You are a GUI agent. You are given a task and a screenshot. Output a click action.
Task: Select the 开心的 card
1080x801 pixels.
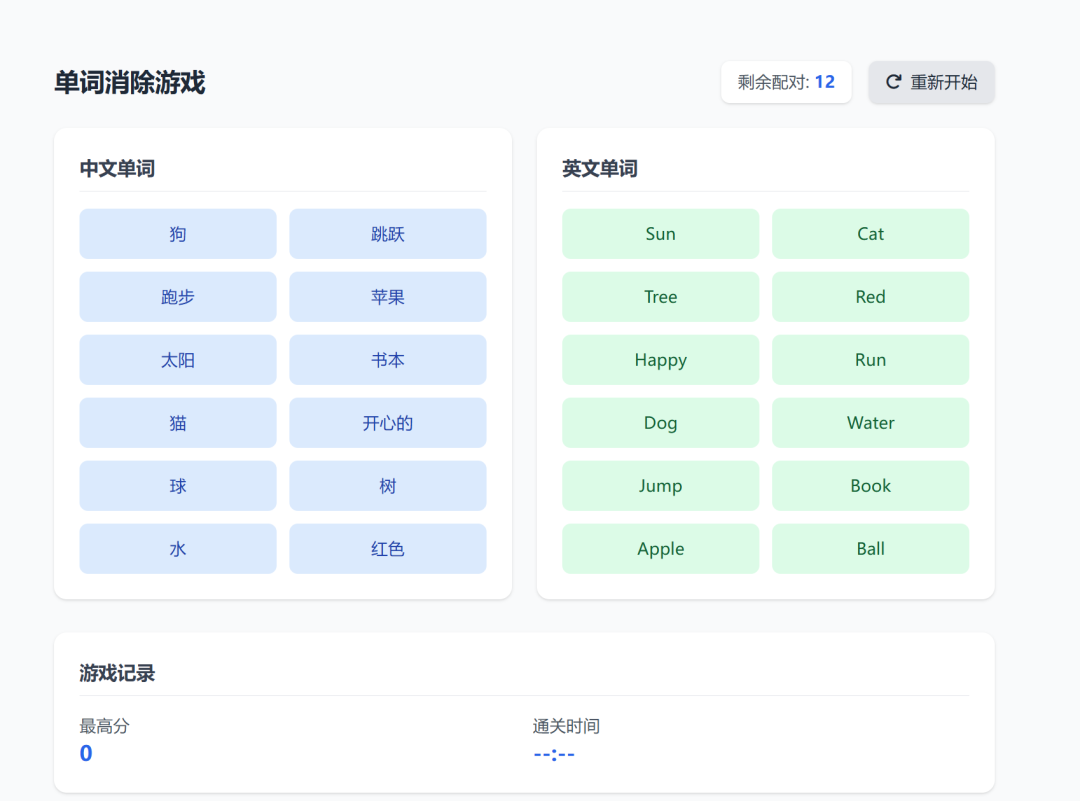(x=387, y=422)
